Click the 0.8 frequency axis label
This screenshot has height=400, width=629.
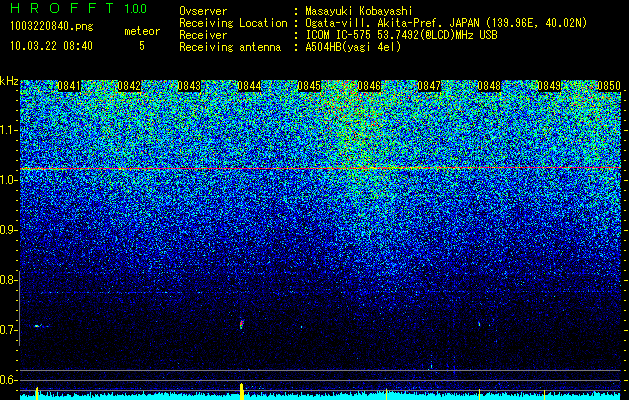[8, 280]
